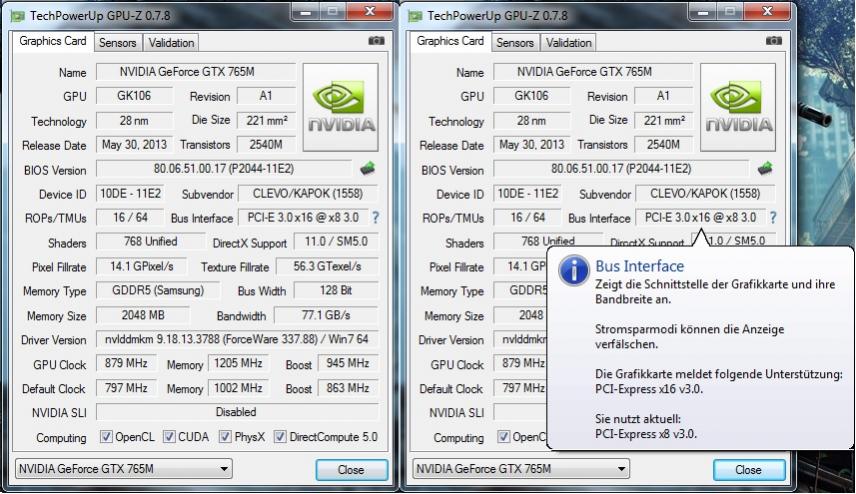
Task: Click the camera screenshot icon in right window
Action: 774,41
